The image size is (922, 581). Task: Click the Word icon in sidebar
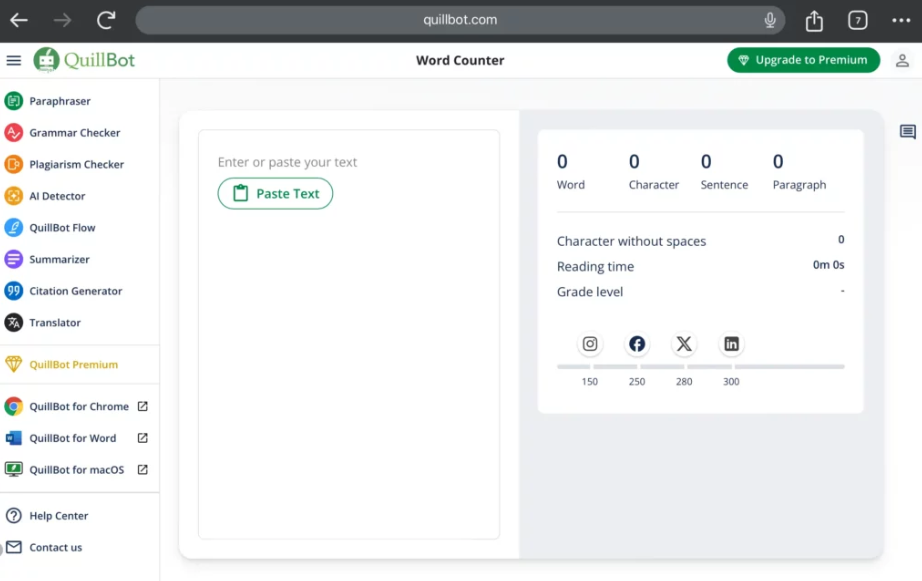14,438
